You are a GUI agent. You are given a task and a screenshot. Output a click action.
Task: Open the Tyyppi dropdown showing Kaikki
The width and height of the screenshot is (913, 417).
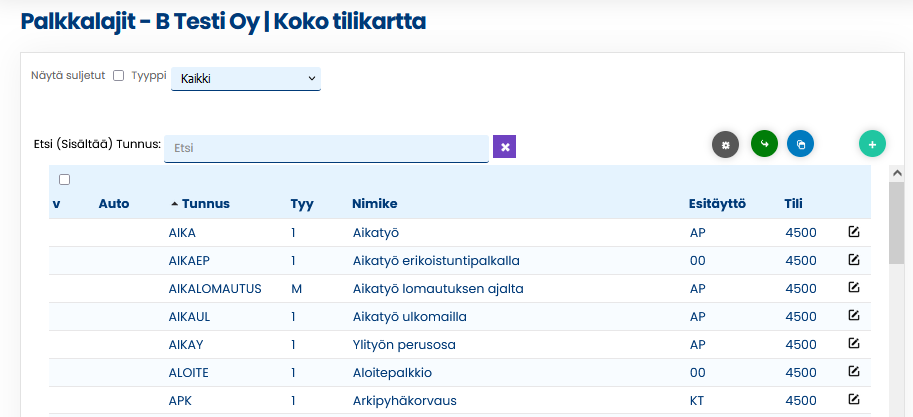click(246, 79)
